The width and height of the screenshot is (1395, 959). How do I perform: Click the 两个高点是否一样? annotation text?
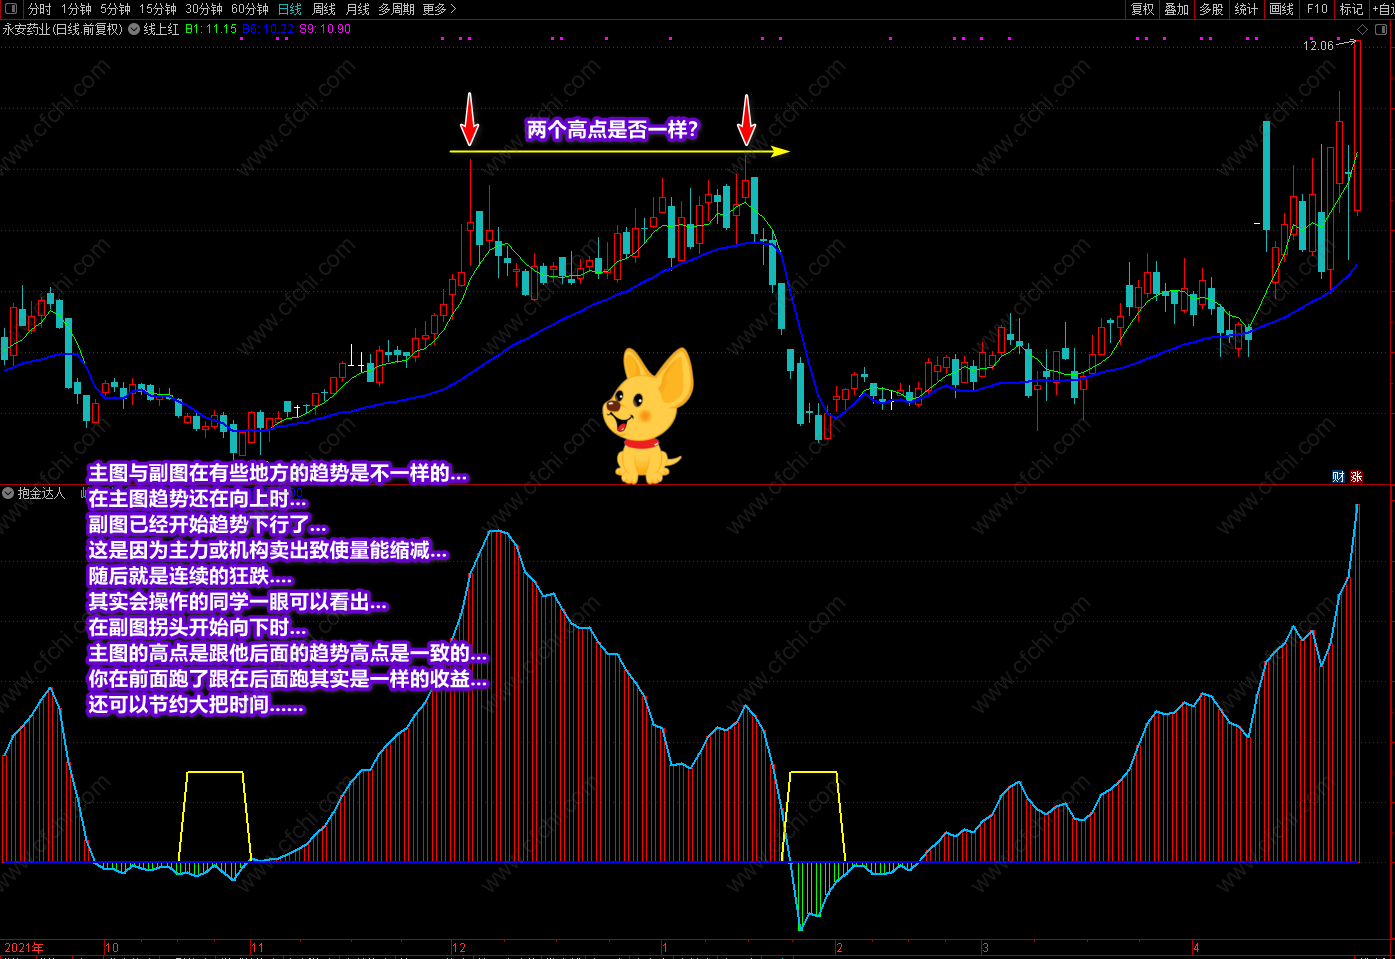612,129
